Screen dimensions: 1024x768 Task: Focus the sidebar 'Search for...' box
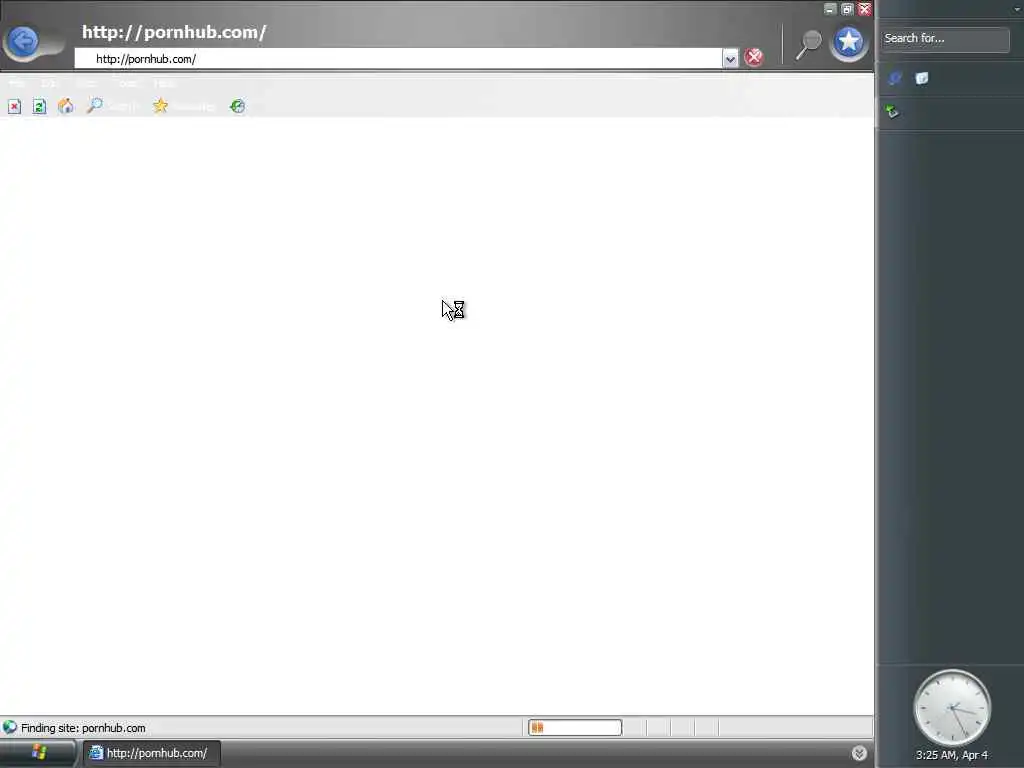click(x=945, y=39)
